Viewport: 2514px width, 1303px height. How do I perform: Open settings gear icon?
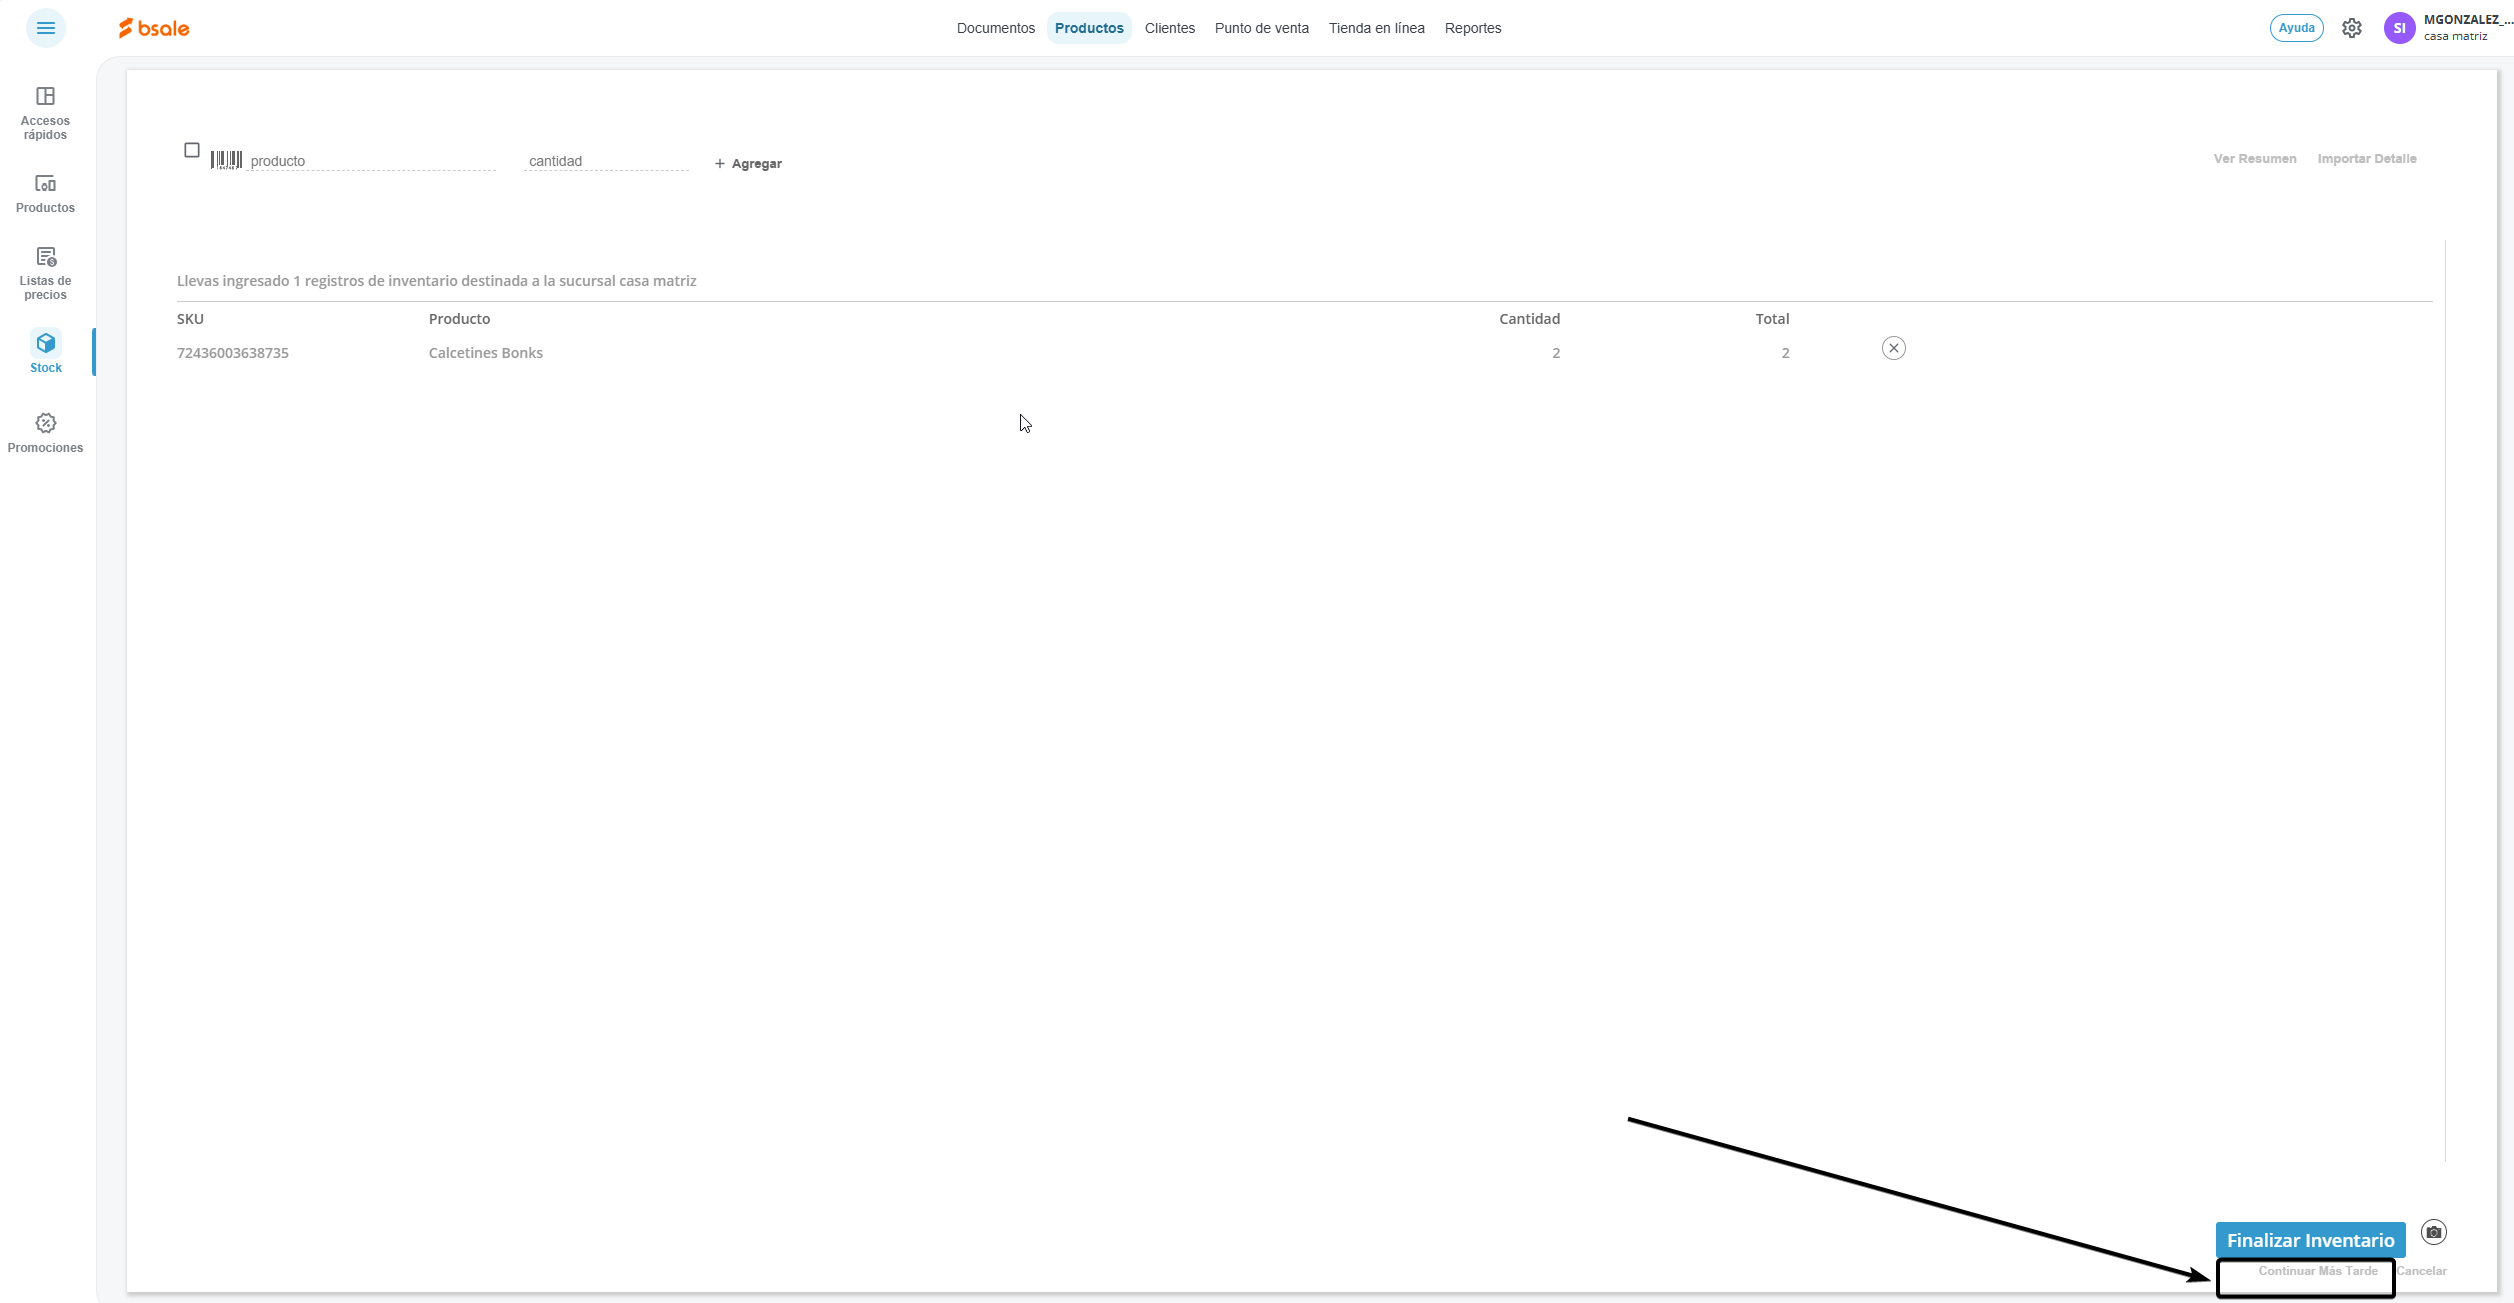(2351, 28)
